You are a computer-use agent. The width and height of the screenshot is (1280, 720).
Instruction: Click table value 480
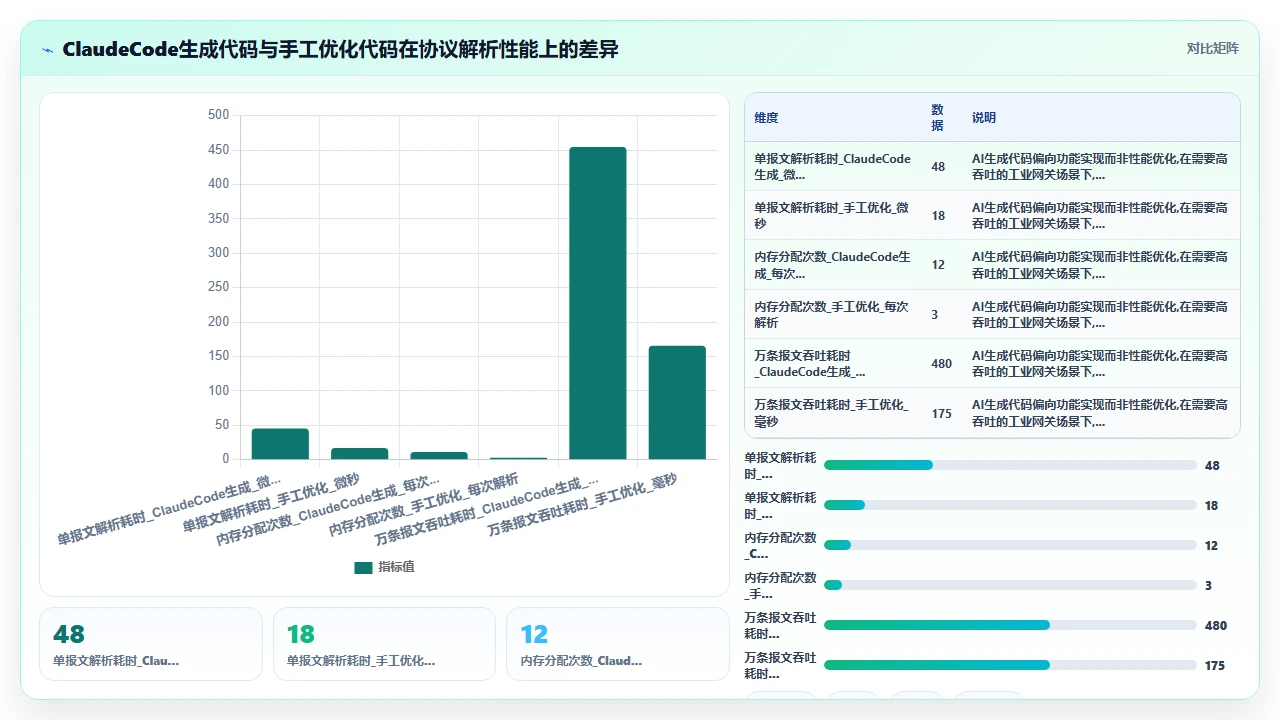[941, 364]
